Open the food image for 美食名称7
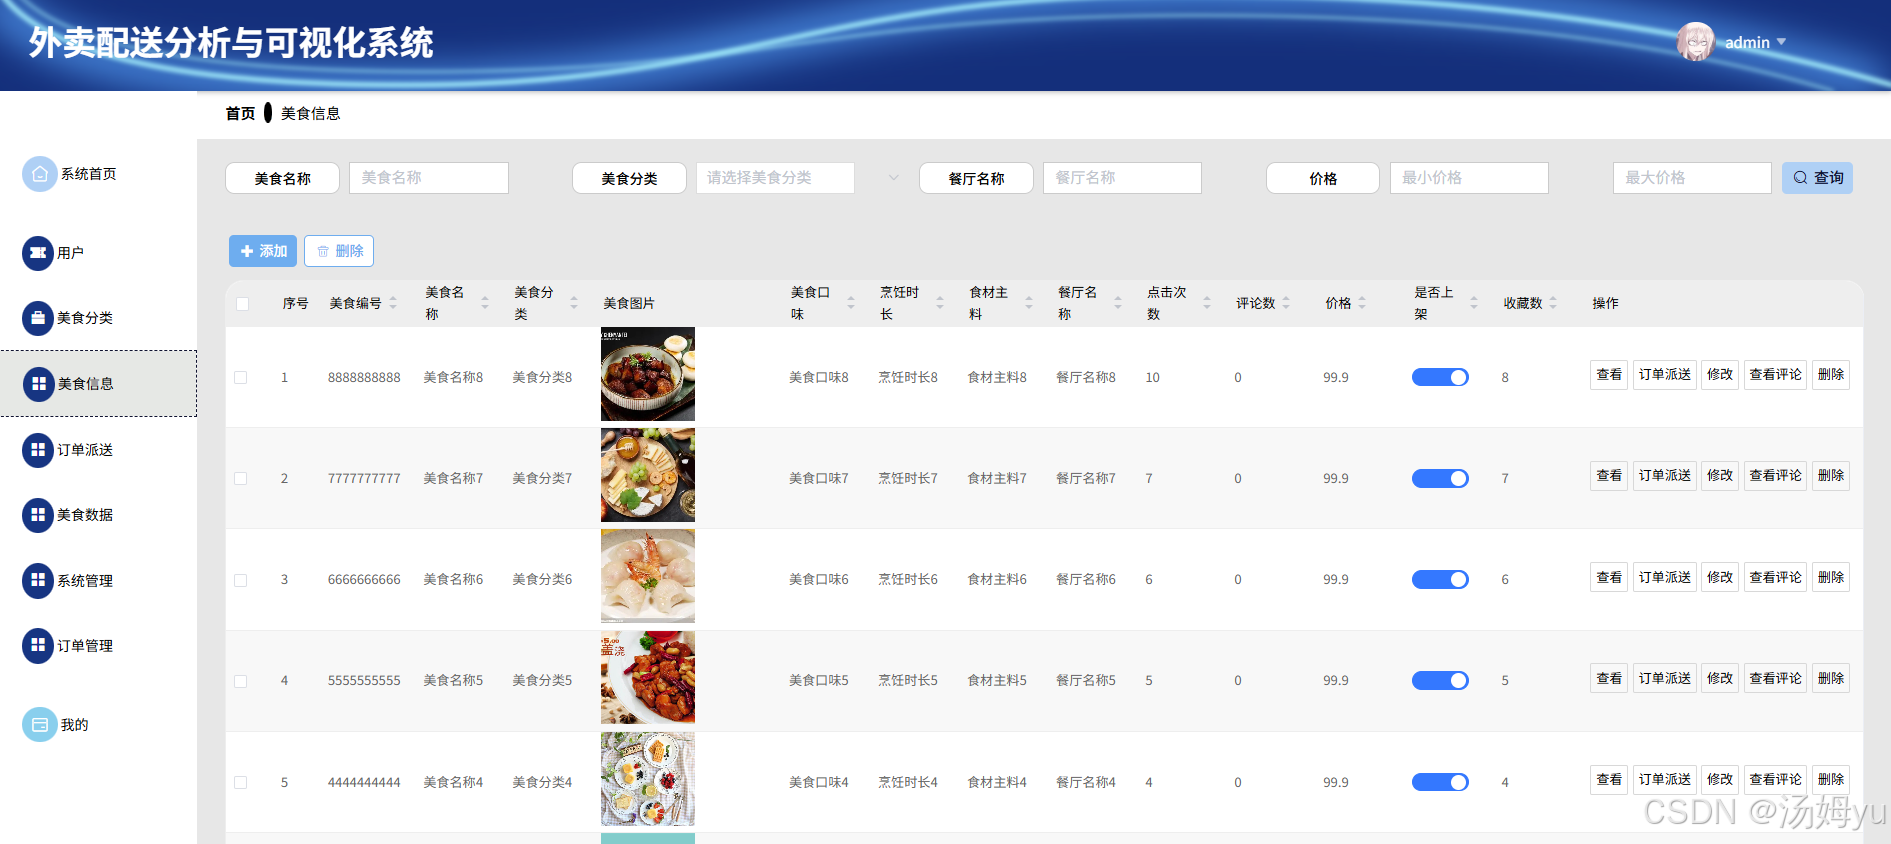The width and height of the screenshot is (1891, 844). click(x=648, y=475)
